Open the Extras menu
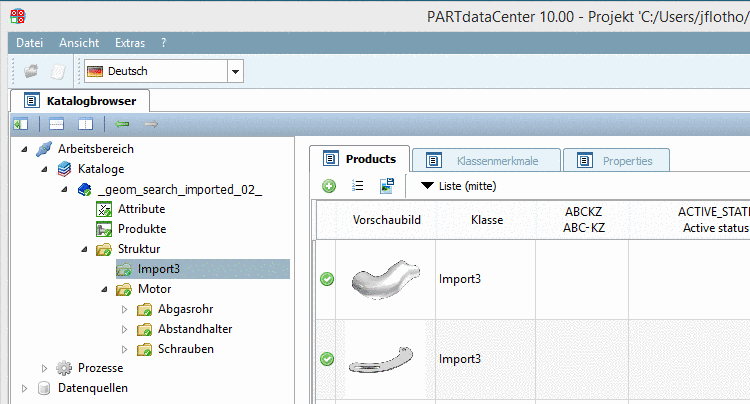Screen dimensions: 750x404 click(x=129, y=43)
